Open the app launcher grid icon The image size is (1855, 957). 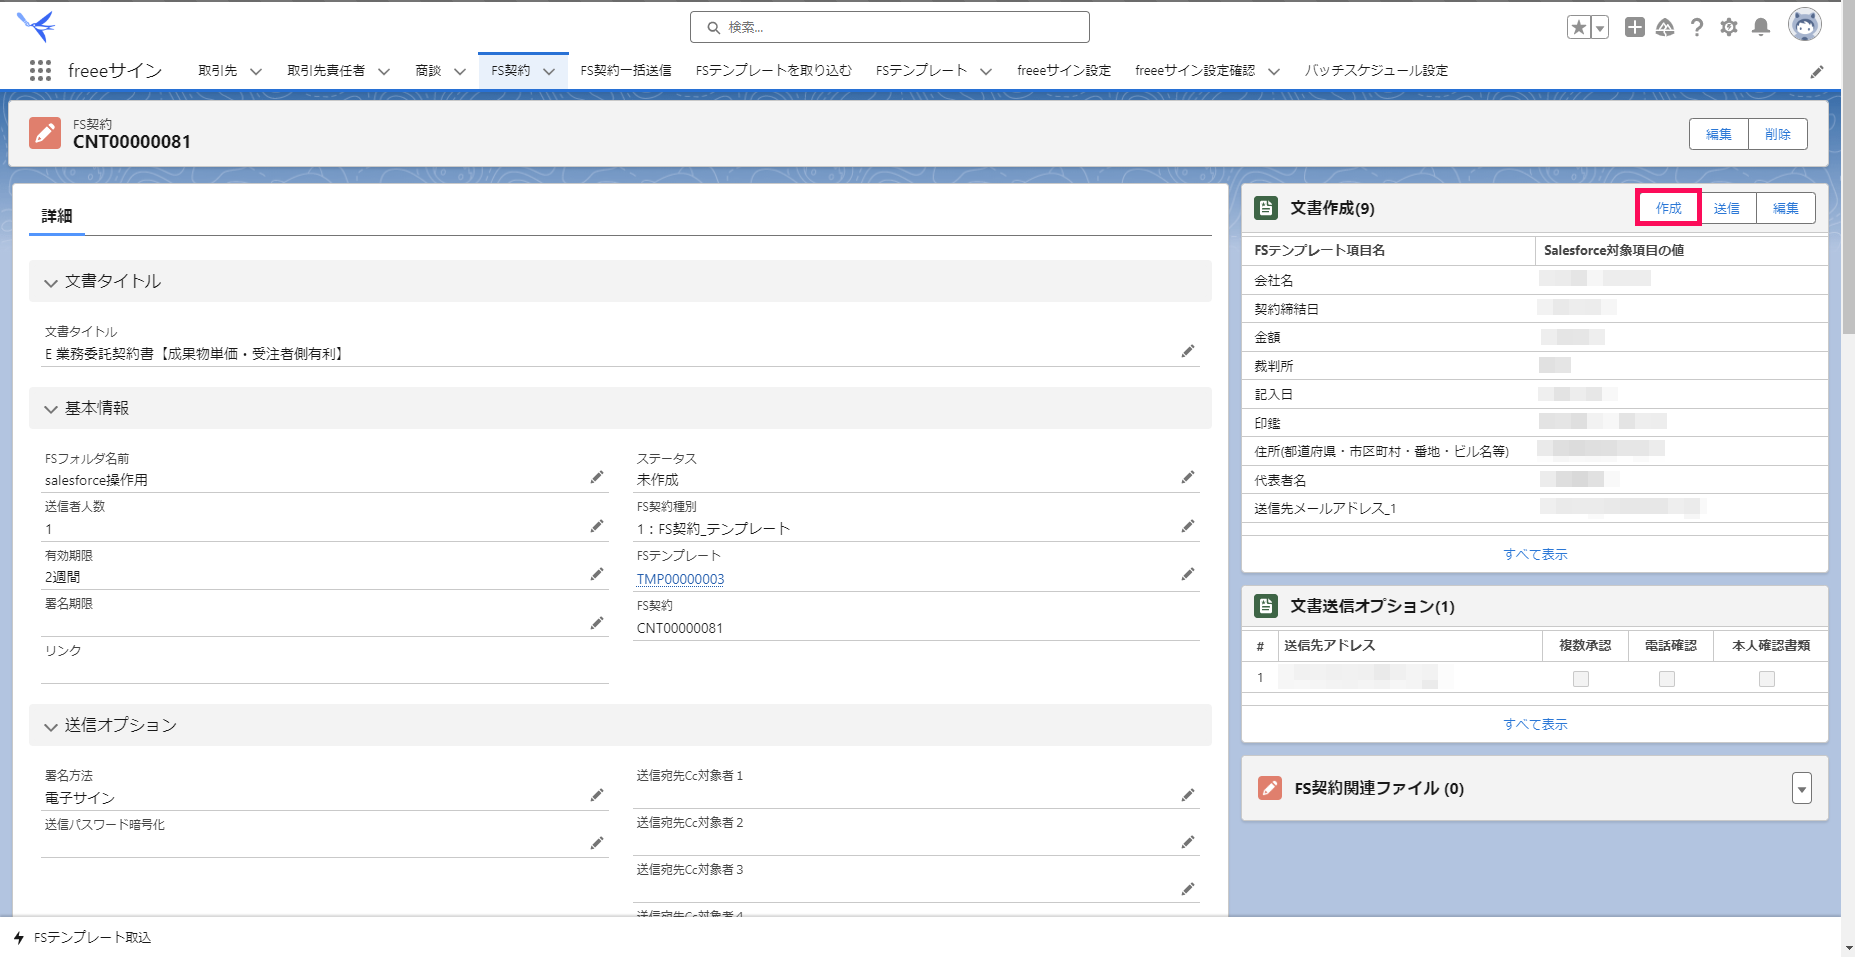40,70
